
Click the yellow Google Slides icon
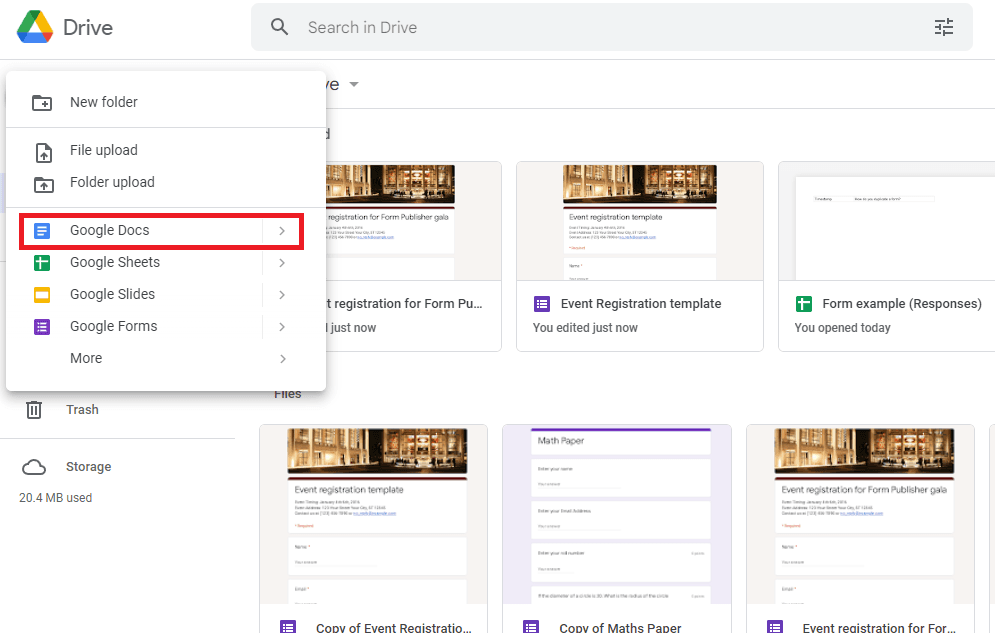click(x=42, y=295)
